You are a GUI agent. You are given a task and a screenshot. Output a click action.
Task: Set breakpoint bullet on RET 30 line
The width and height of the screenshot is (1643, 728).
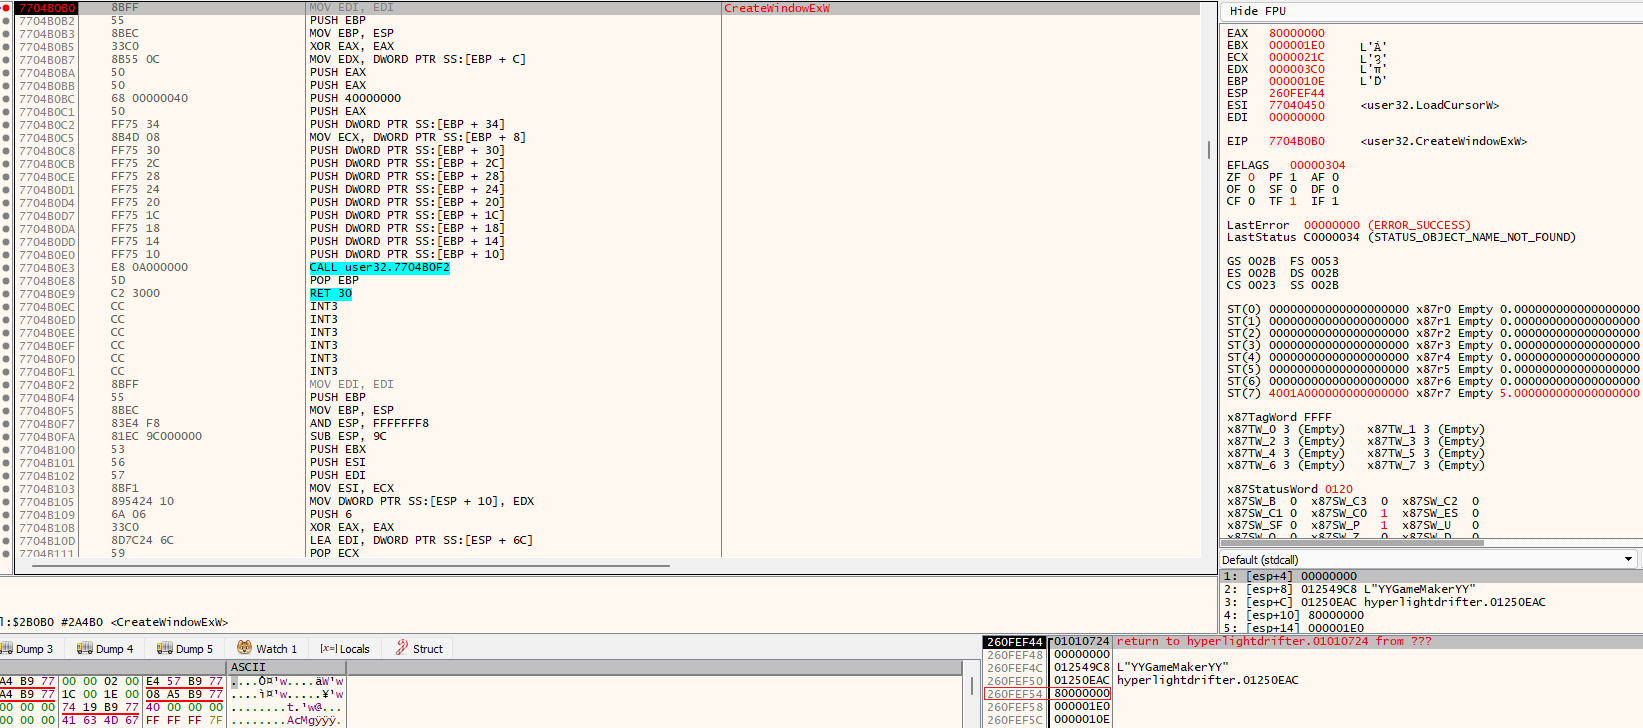[x=6, y=294]
